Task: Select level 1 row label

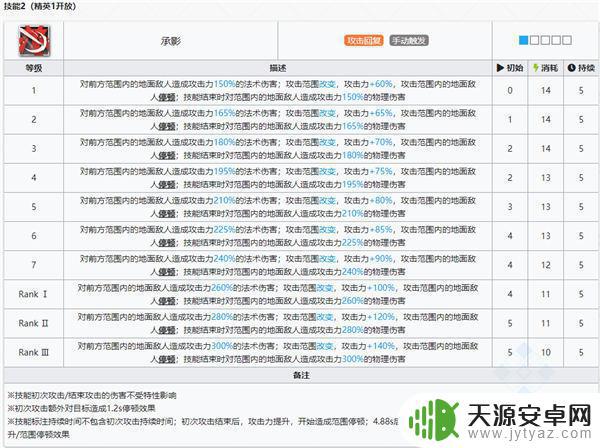Action: click(34, 91)
